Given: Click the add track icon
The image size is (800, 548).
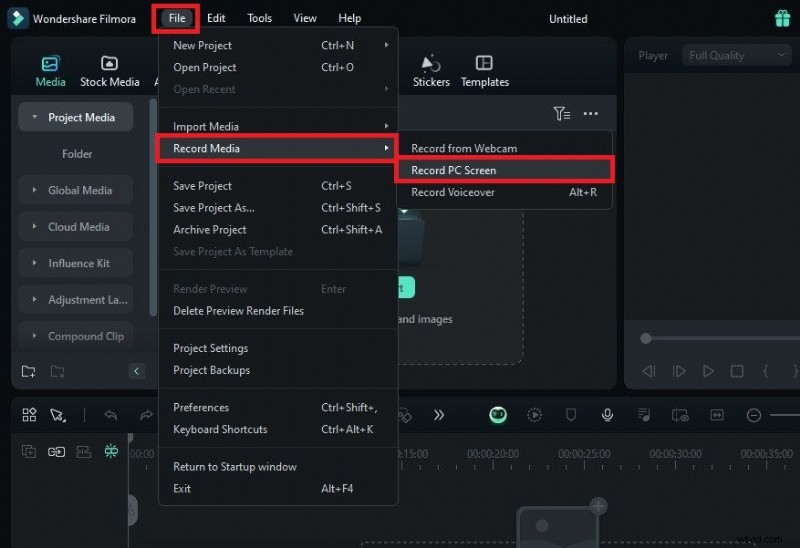Looking at the screenshot, I should pos(29,451).
